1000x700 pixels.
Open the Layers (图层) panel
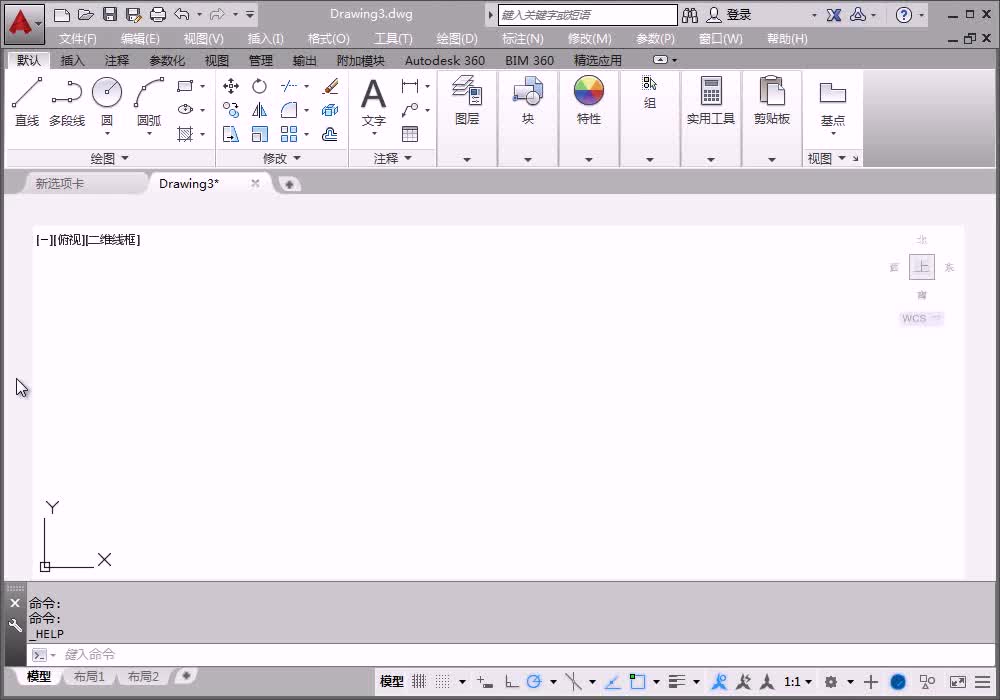467,100
